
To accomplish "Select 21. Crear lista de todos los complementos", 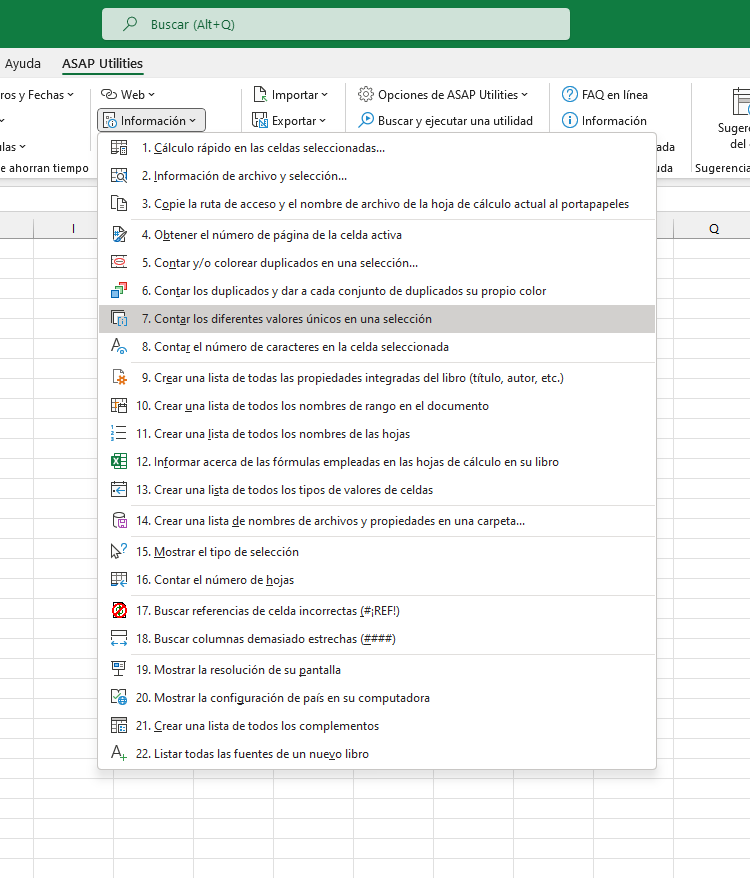I will (x=376, y=726).
